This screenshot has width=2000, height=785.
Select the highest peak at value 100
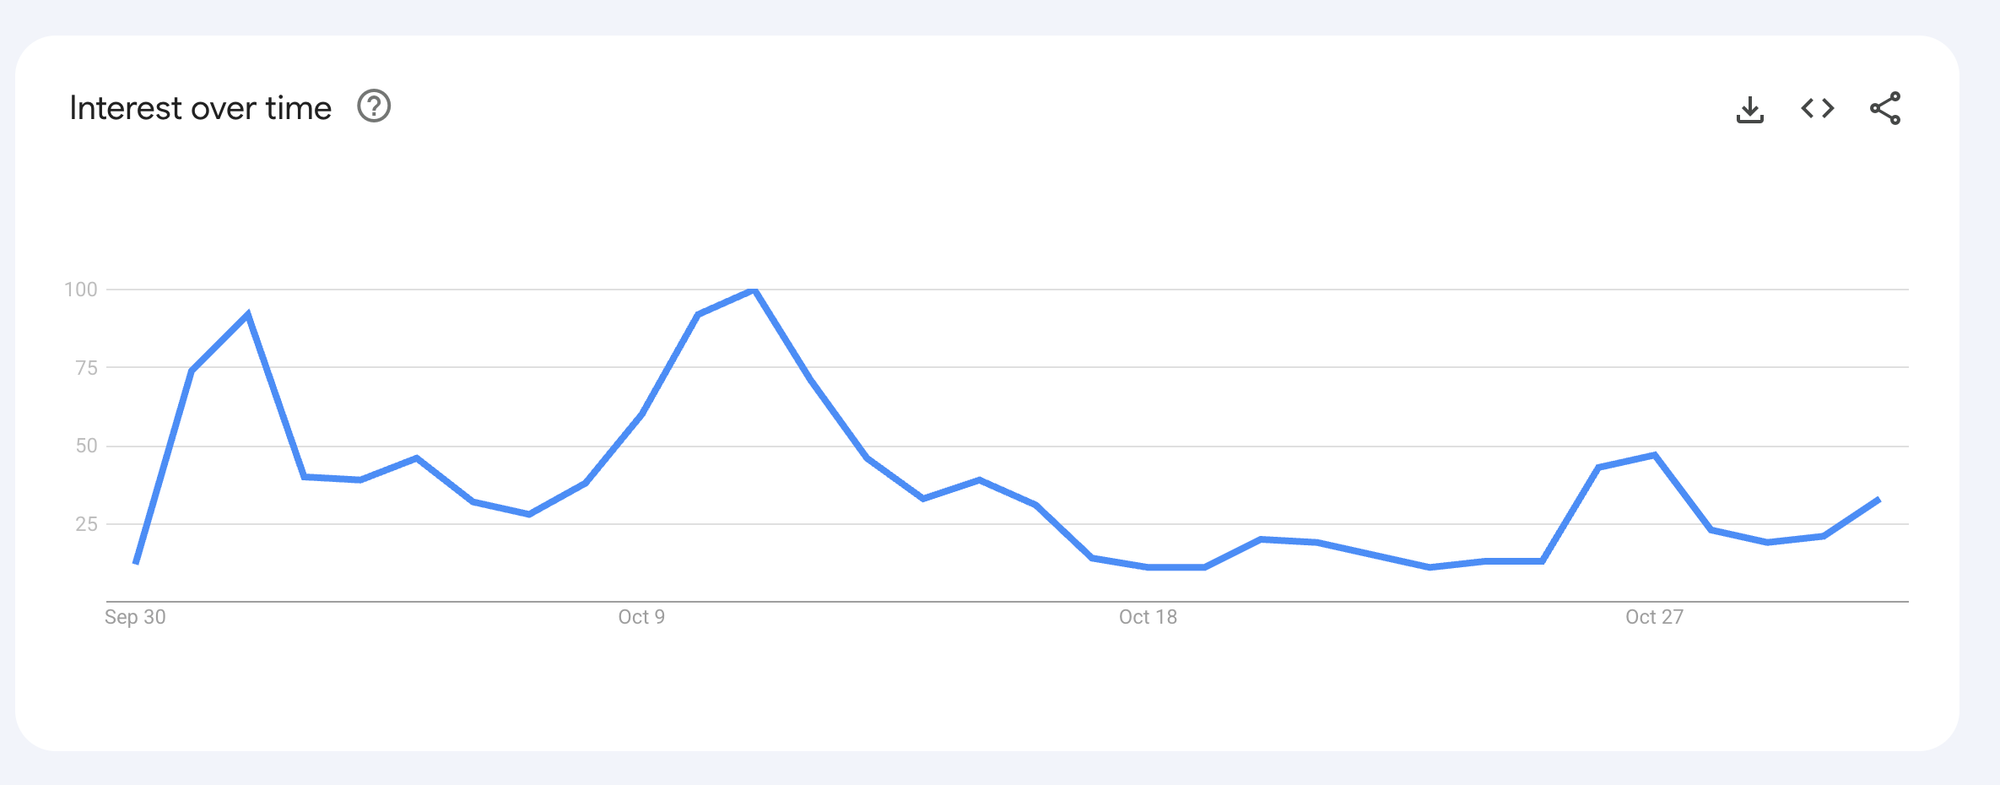(x=754, y=290)
